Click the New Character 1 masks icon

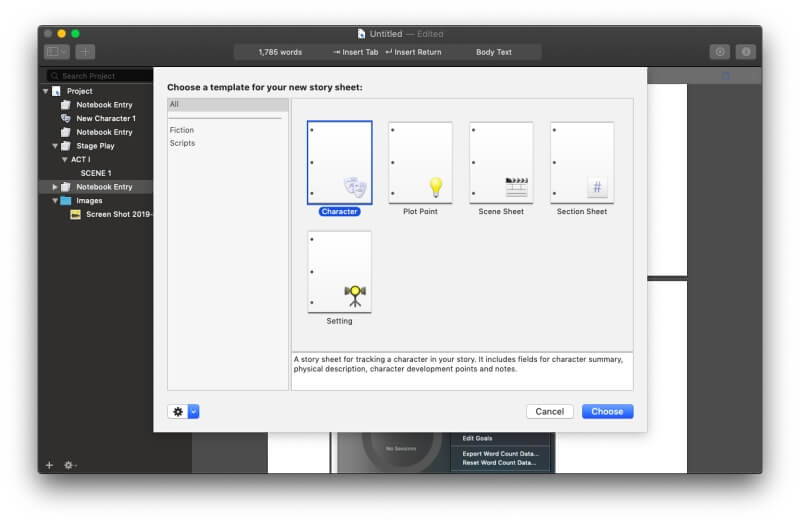66,118
